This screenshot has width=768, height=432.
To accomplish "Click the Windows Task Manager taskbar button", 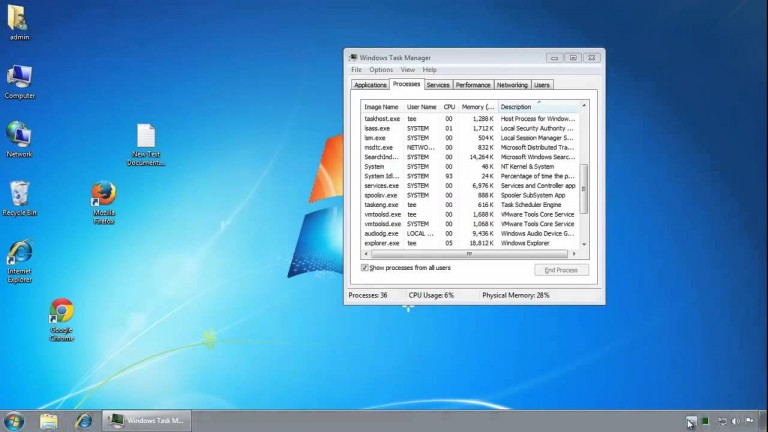I will pos(146,420).
